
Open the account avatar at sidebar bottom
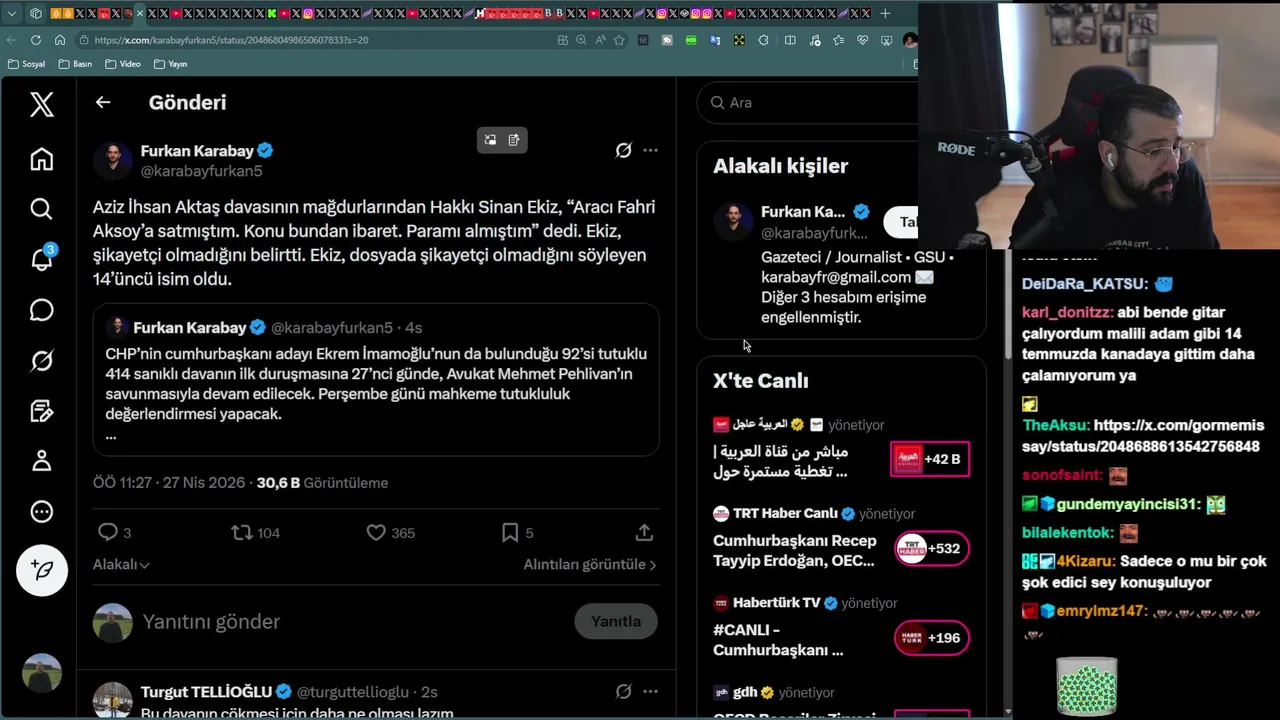pyautogui.click(x=41, y=673)
